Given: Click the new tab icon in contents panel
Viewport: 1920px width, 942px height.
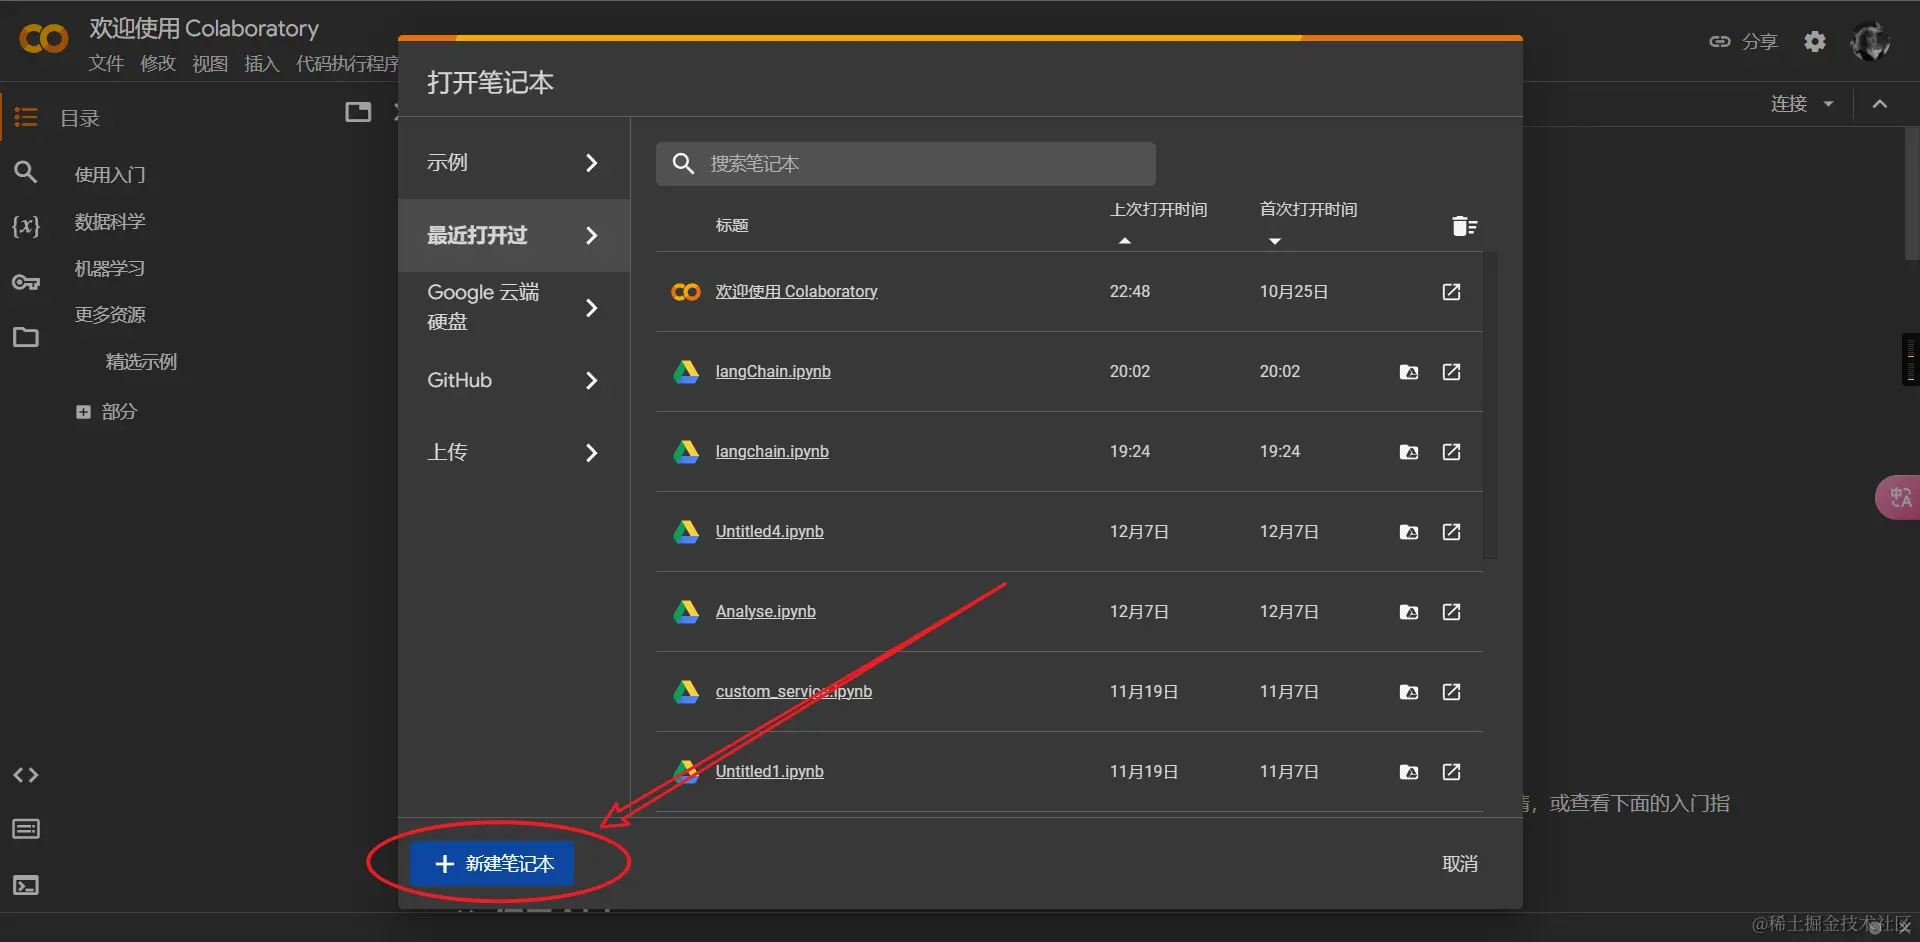Looking at the screenshot, I should [x=358, y=112].
